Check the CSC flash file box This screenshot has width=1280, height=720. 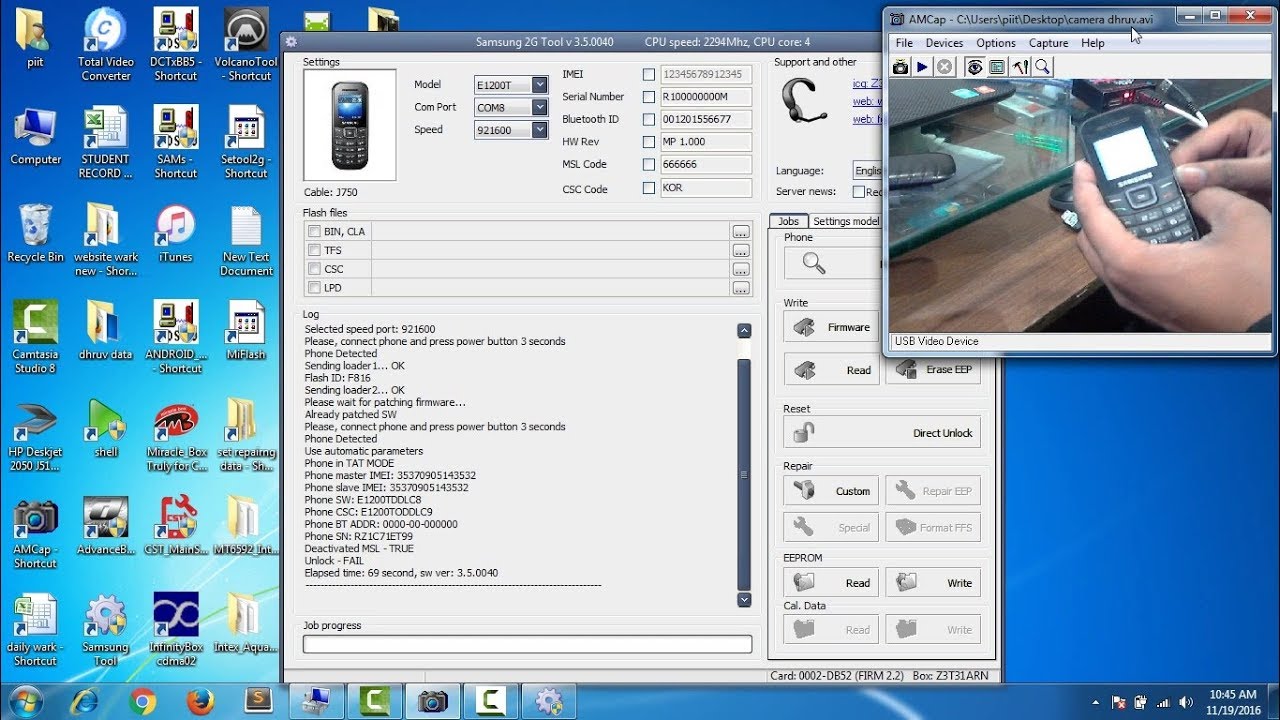pyautogui.click(x=315, y=269)
